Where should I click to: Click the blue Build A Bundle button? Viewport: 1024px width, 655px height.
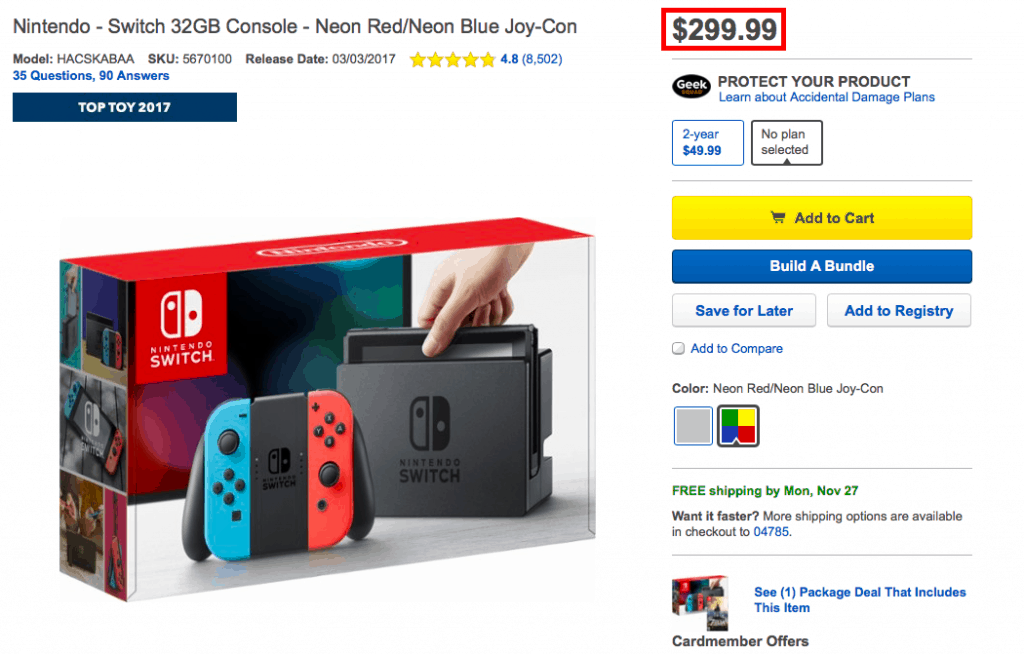tap(821, 266)
